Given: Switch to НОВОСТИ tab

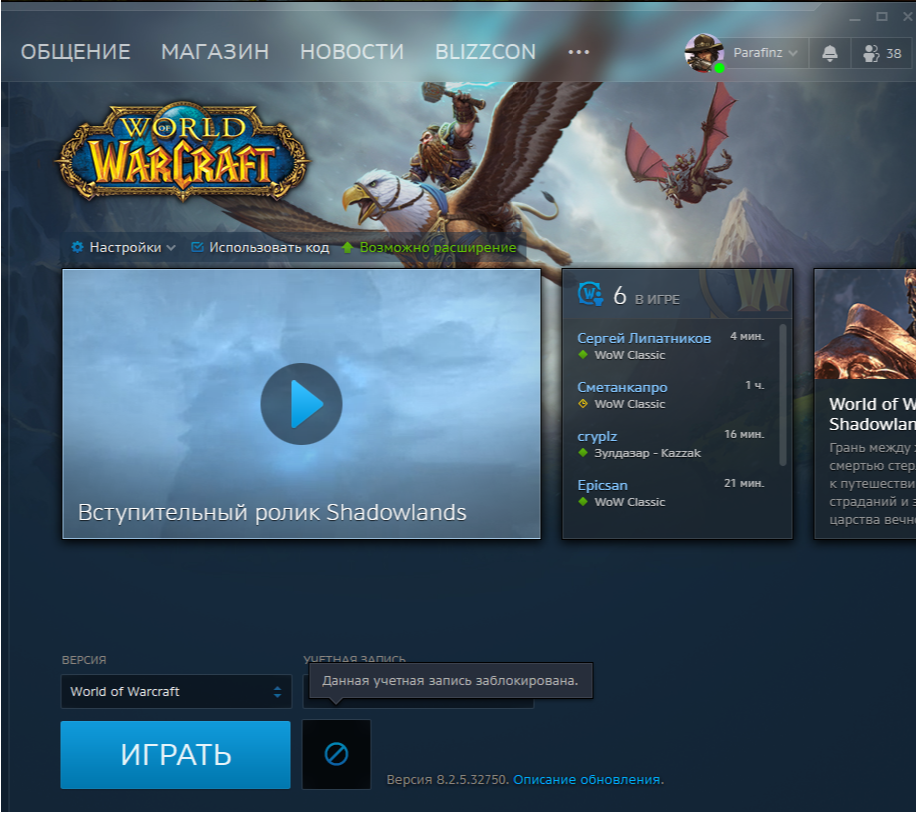Looking at the screenshot, I should [352, 52].
